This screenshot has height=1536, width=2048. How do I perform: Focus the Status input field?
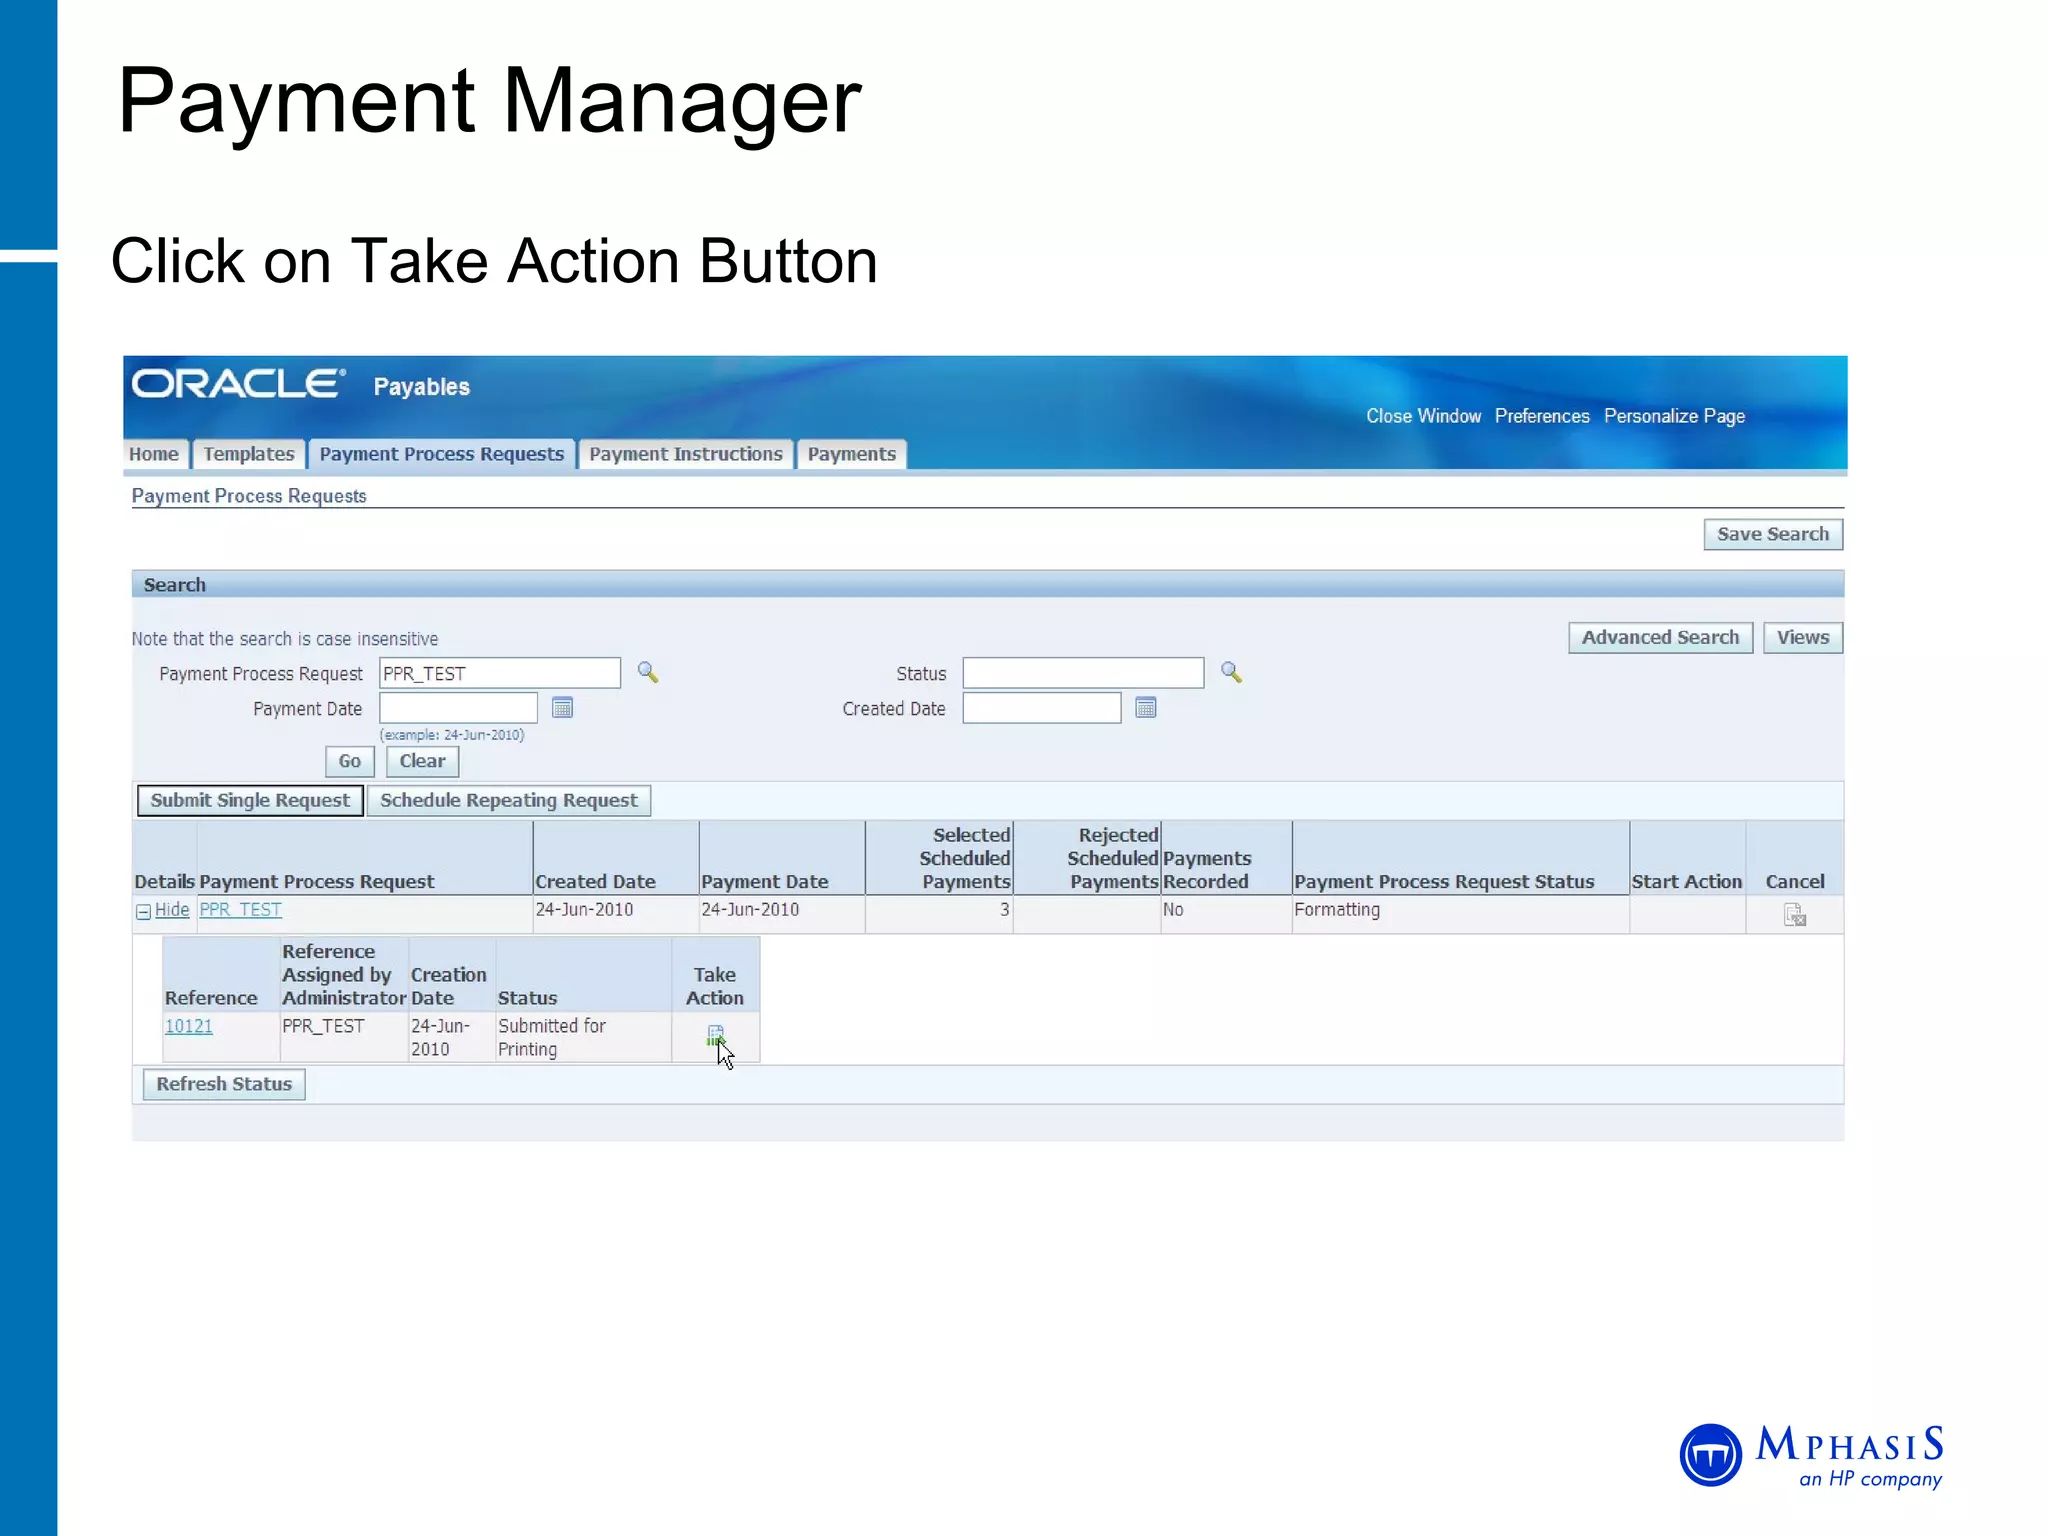click(1083, 673)
